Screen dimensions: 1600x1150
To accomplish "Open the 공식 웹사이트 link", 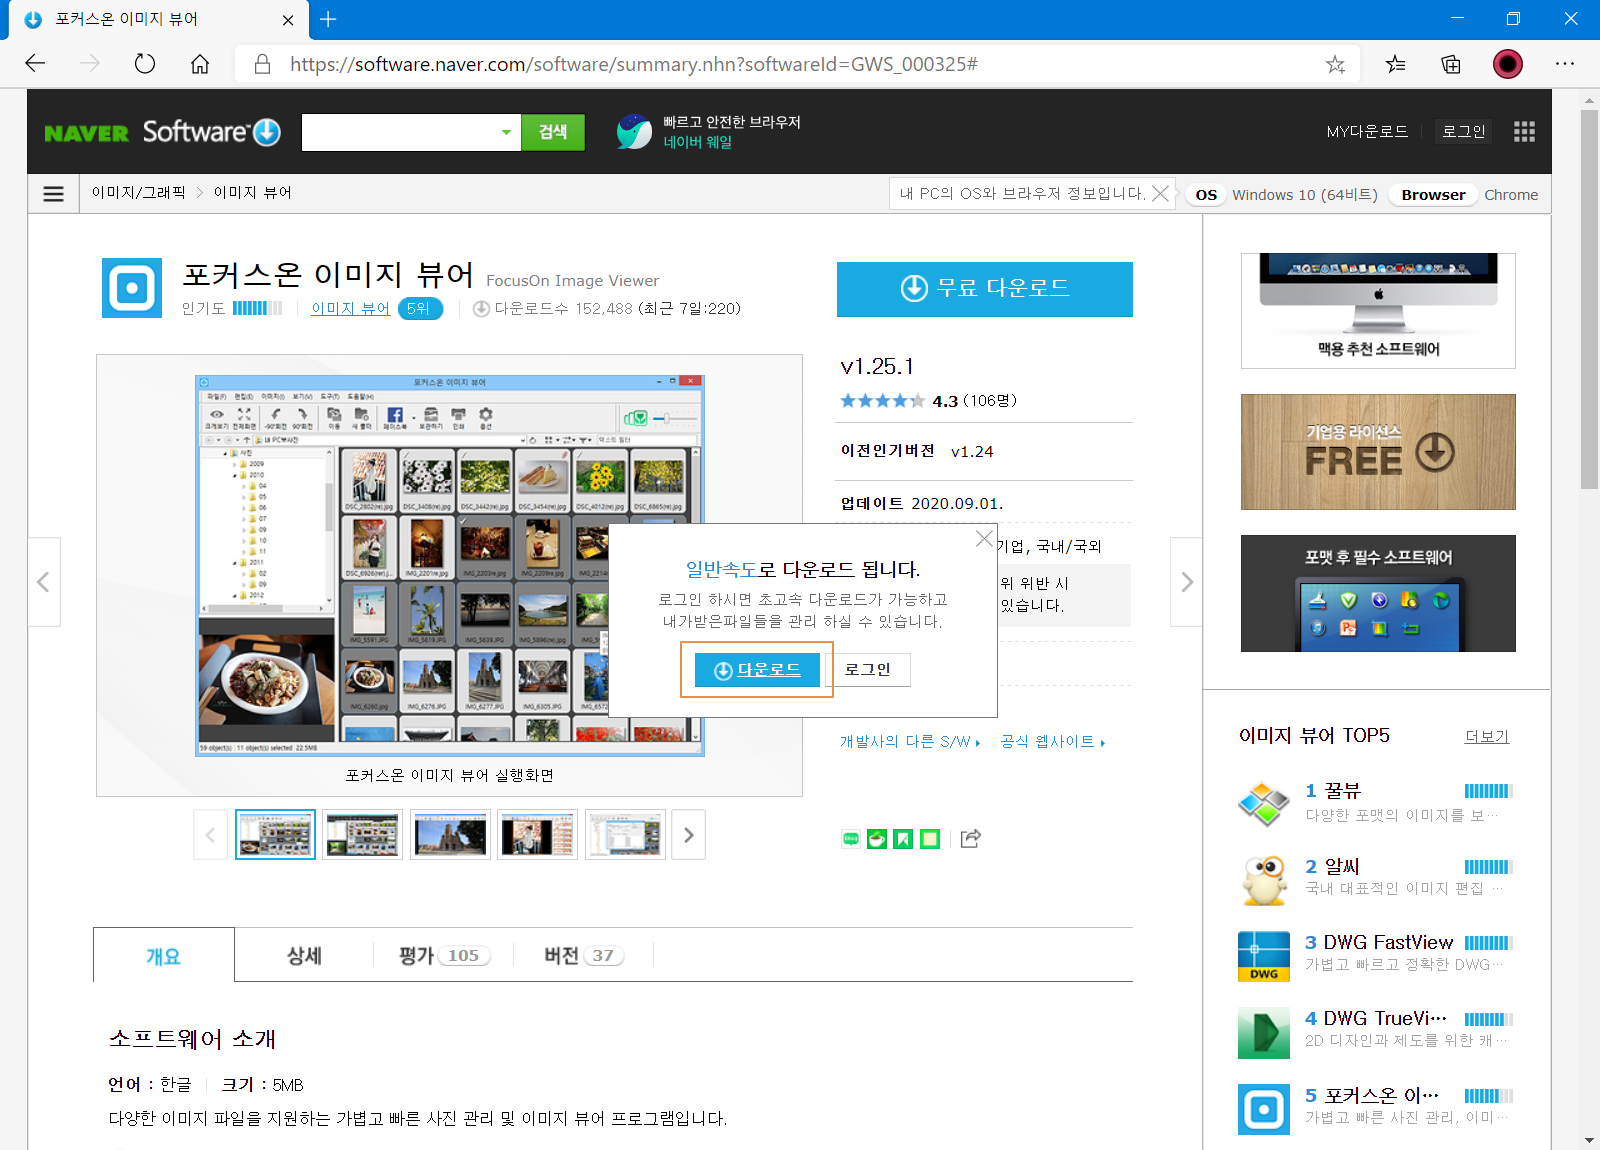I will click(1052, 742).
